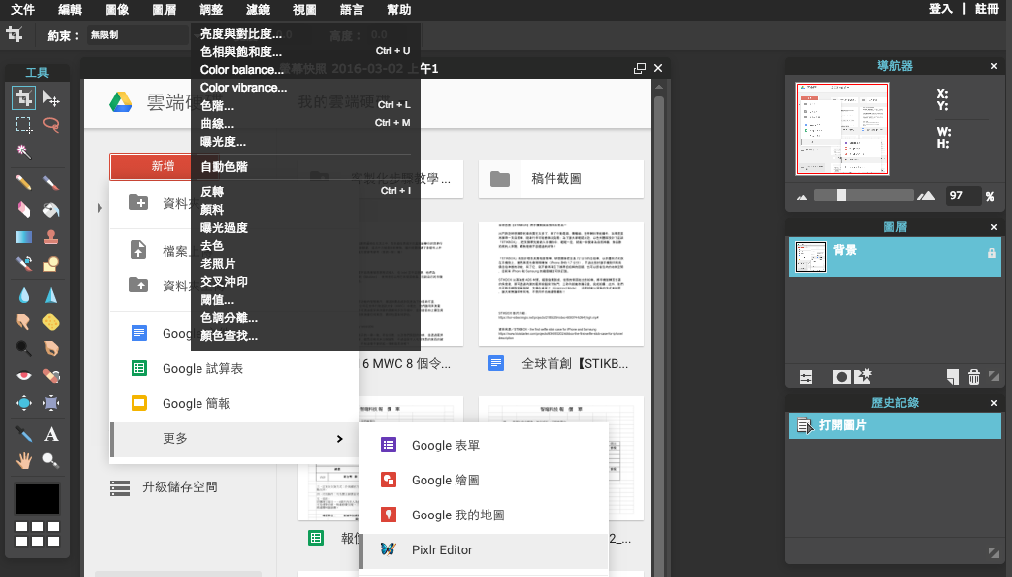Screen dimensions: 1012x577
Task: Create new layer in Layers panel
Action: [x=953, y=377]
